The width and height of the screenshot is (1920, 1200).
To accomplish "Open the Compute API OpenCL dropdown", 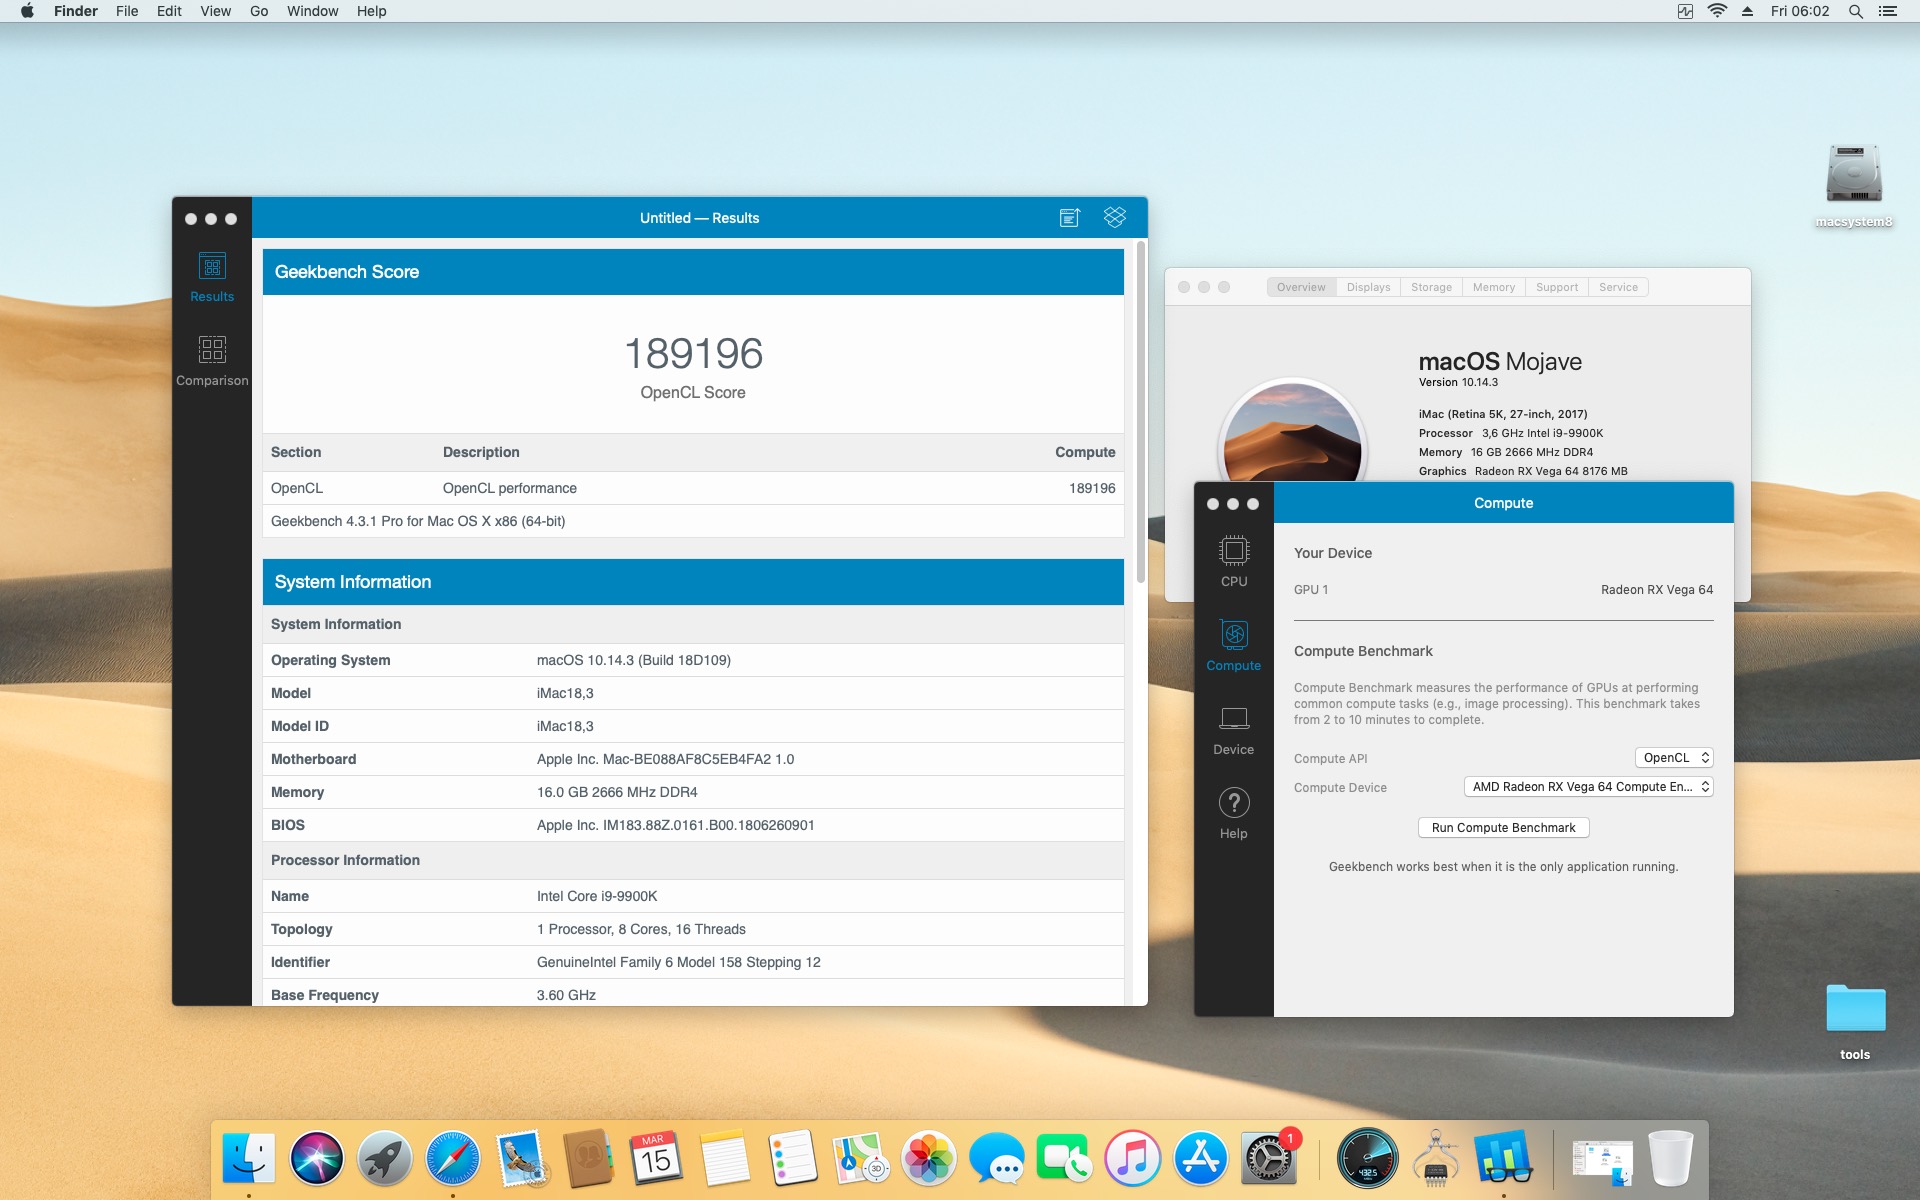I will coord(1674,758).
